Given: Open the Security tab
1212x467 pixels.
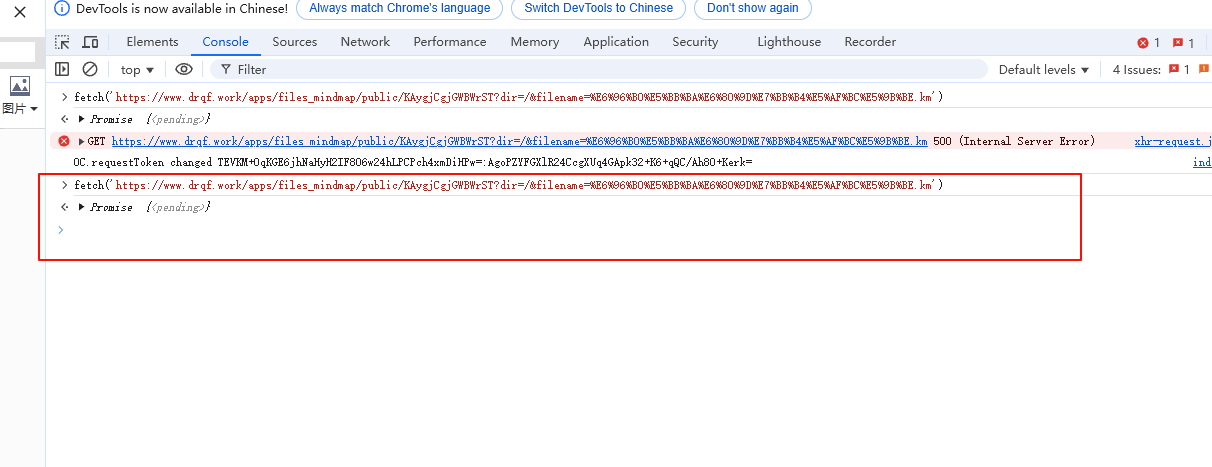Looking at the screenshot, I should pyautogui.click(x=695, y=42).
